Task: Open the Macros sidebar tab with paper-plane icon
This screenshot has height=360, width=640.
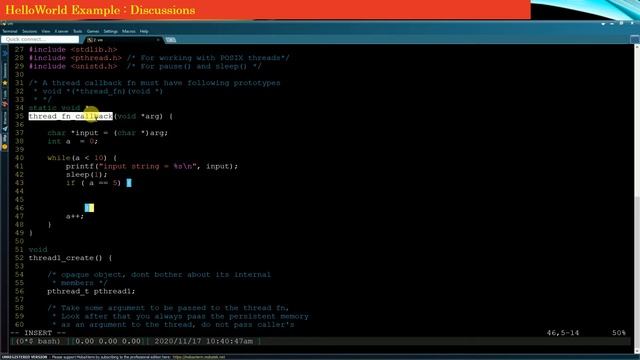Action: 5,121
